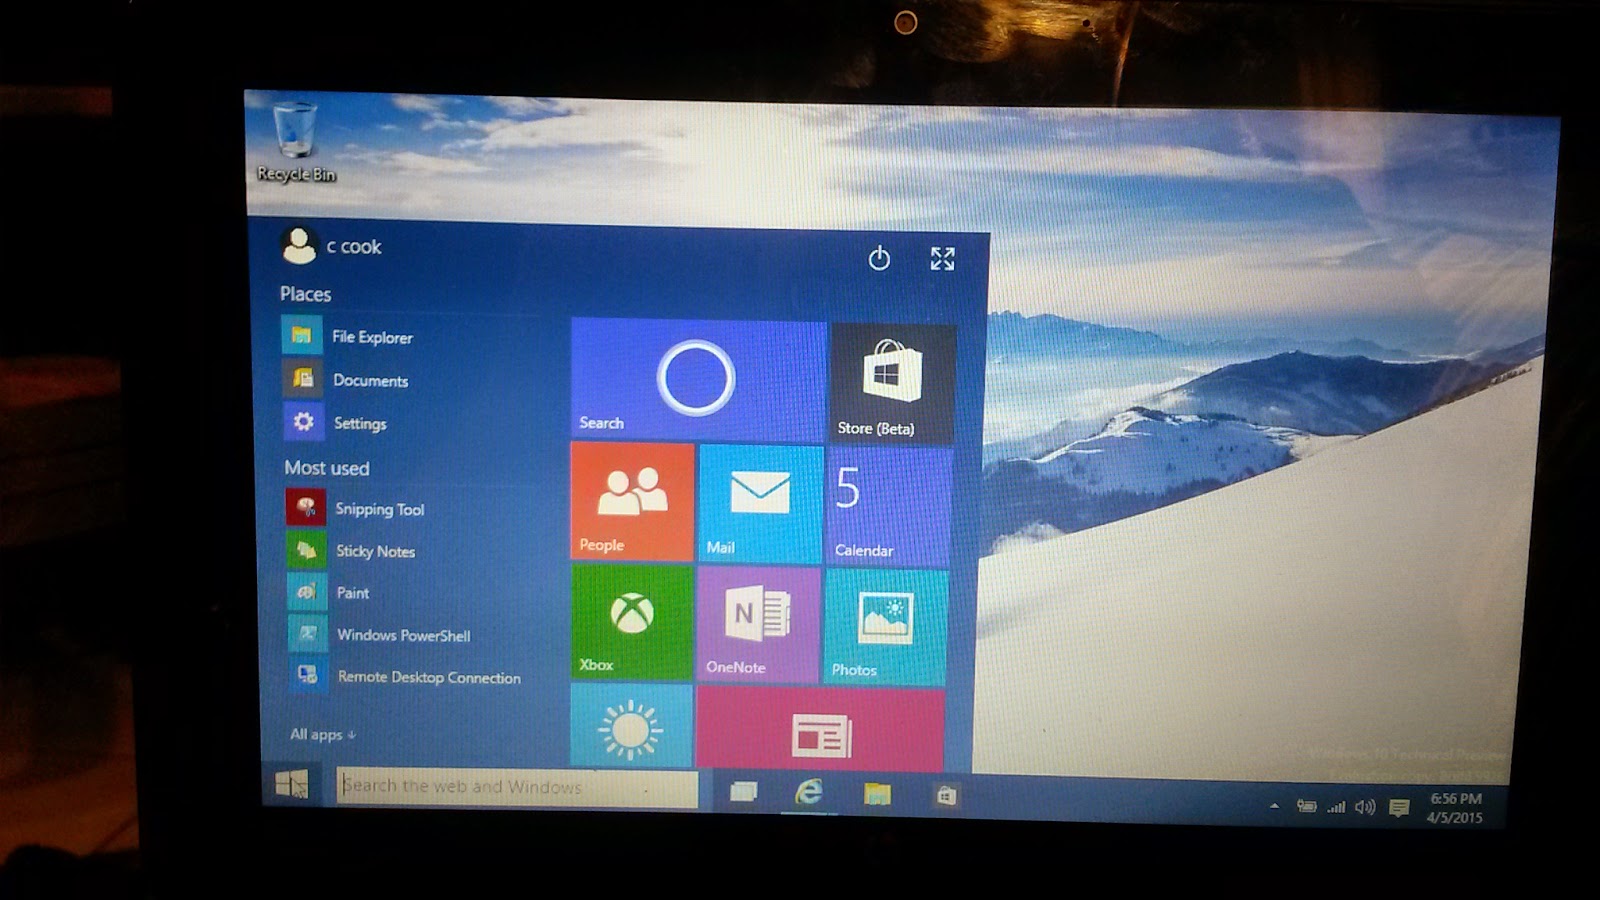Open the OneNote tile
The width and height of the screenshot is (1600, 900).
click(759, 625)
